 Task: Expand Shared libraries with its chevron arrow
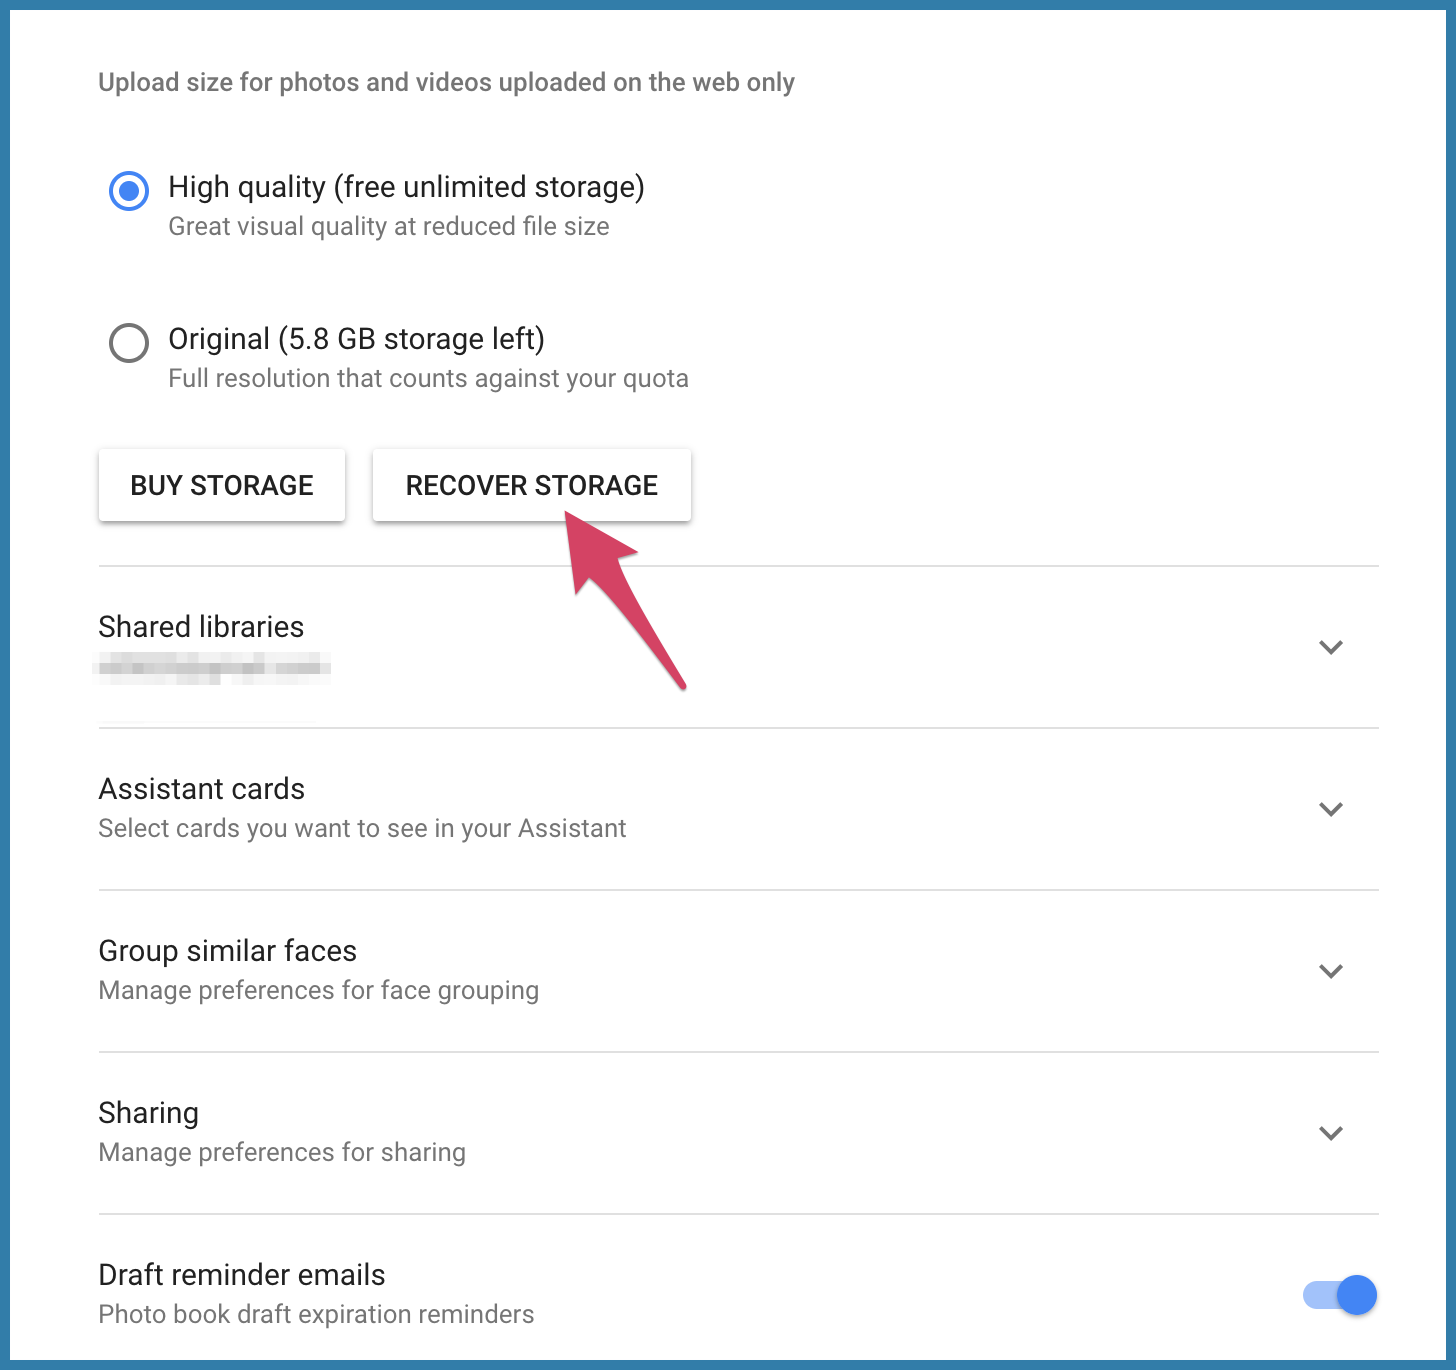point(1330,647)
